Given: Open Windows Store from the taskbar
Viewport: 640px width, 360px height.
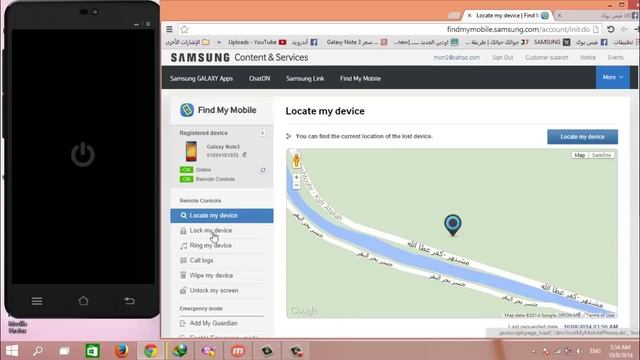Looking at the screenshot, I should [92, 351].
